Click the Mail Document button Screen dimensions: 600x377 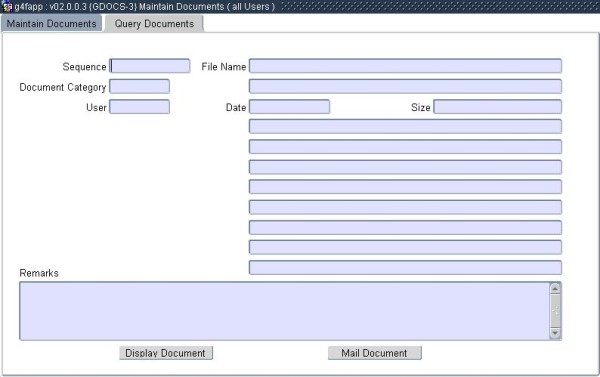[x=375, y=353]
